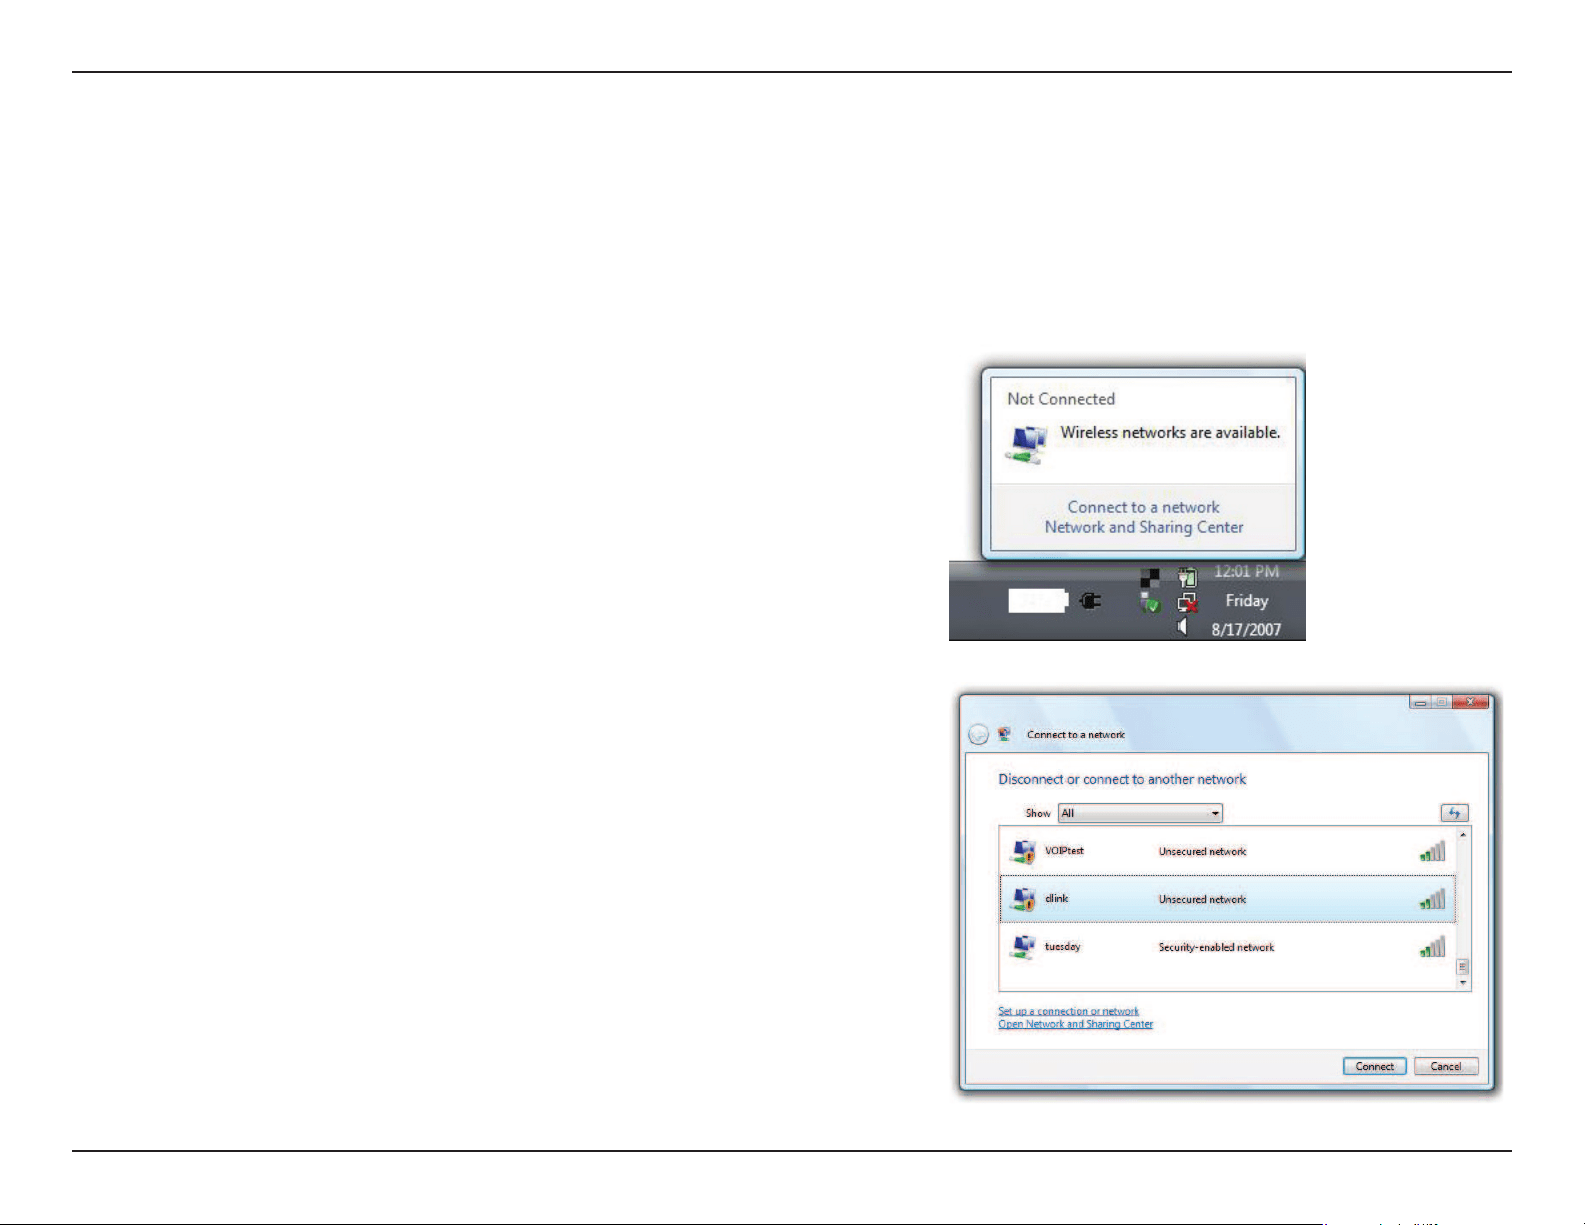Click the disconnected network tray icon
The width and height of the screenshot is (1585, 1225).
tap(1187, 602)
